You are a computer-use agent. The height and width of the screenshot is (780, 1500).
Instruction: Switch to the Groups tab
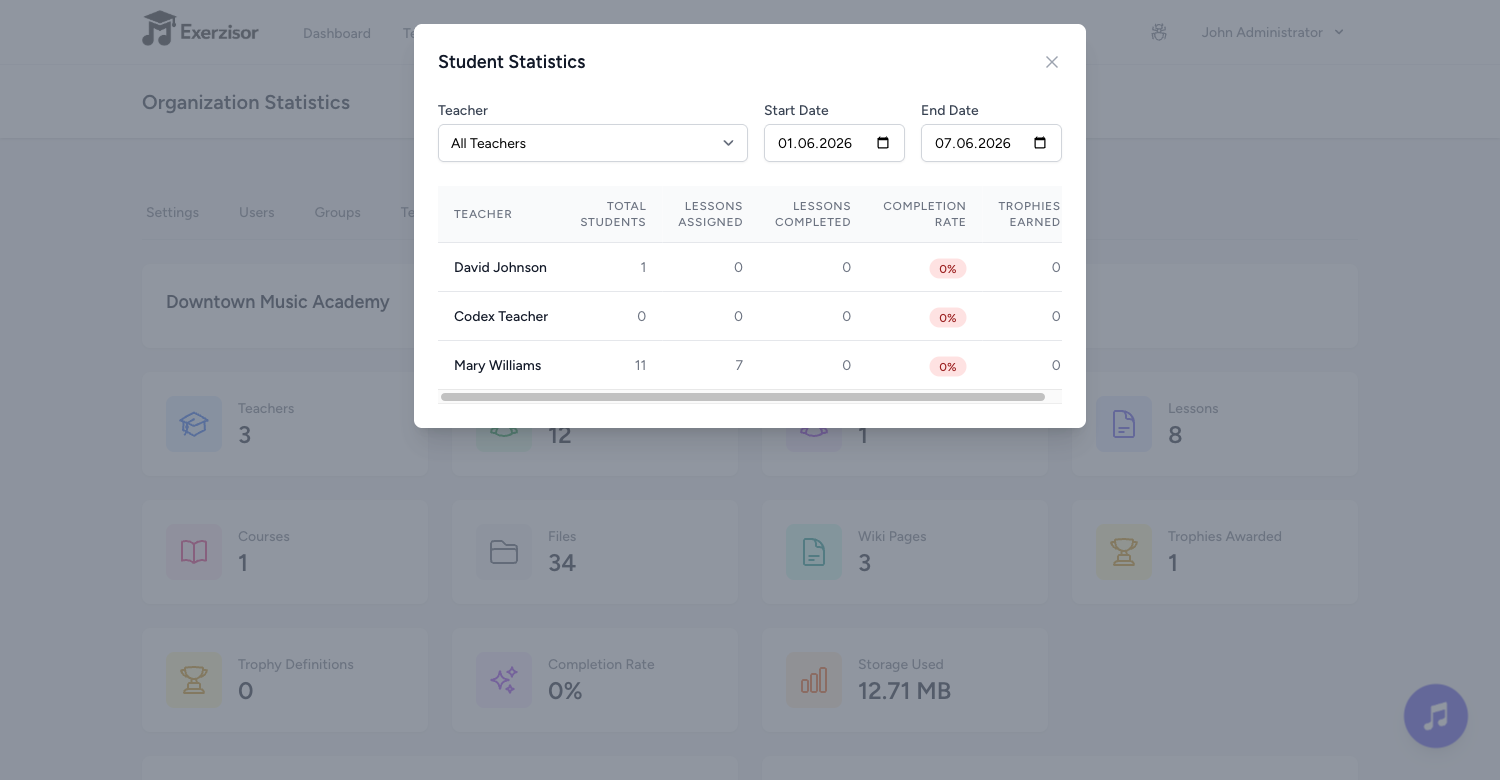[x=337, y=212]
